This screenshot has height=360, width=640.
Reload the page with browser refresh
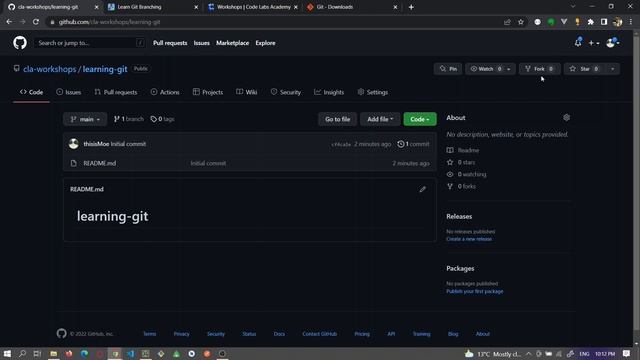pos(36,22)
